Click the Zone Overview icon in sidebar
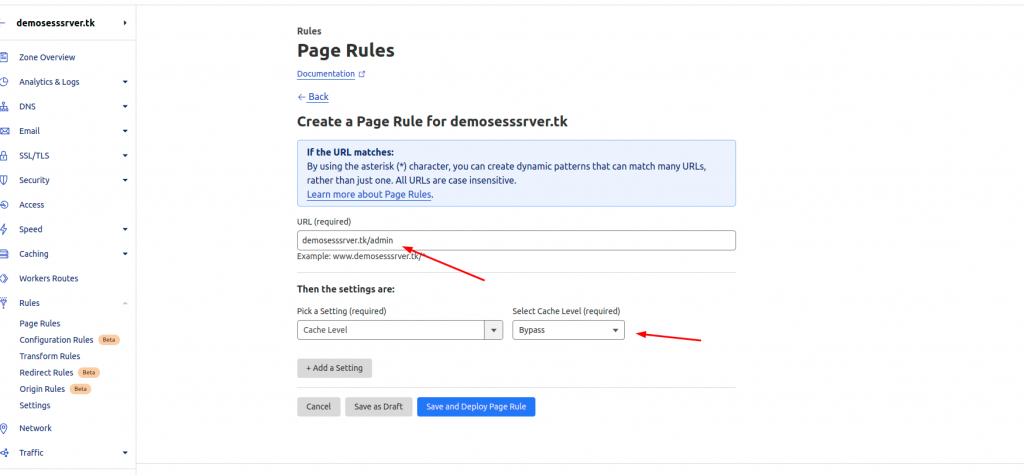Image resolution: width=1024 pixels, height=475 pixels. pyautogui.click(x=4, y=57)
